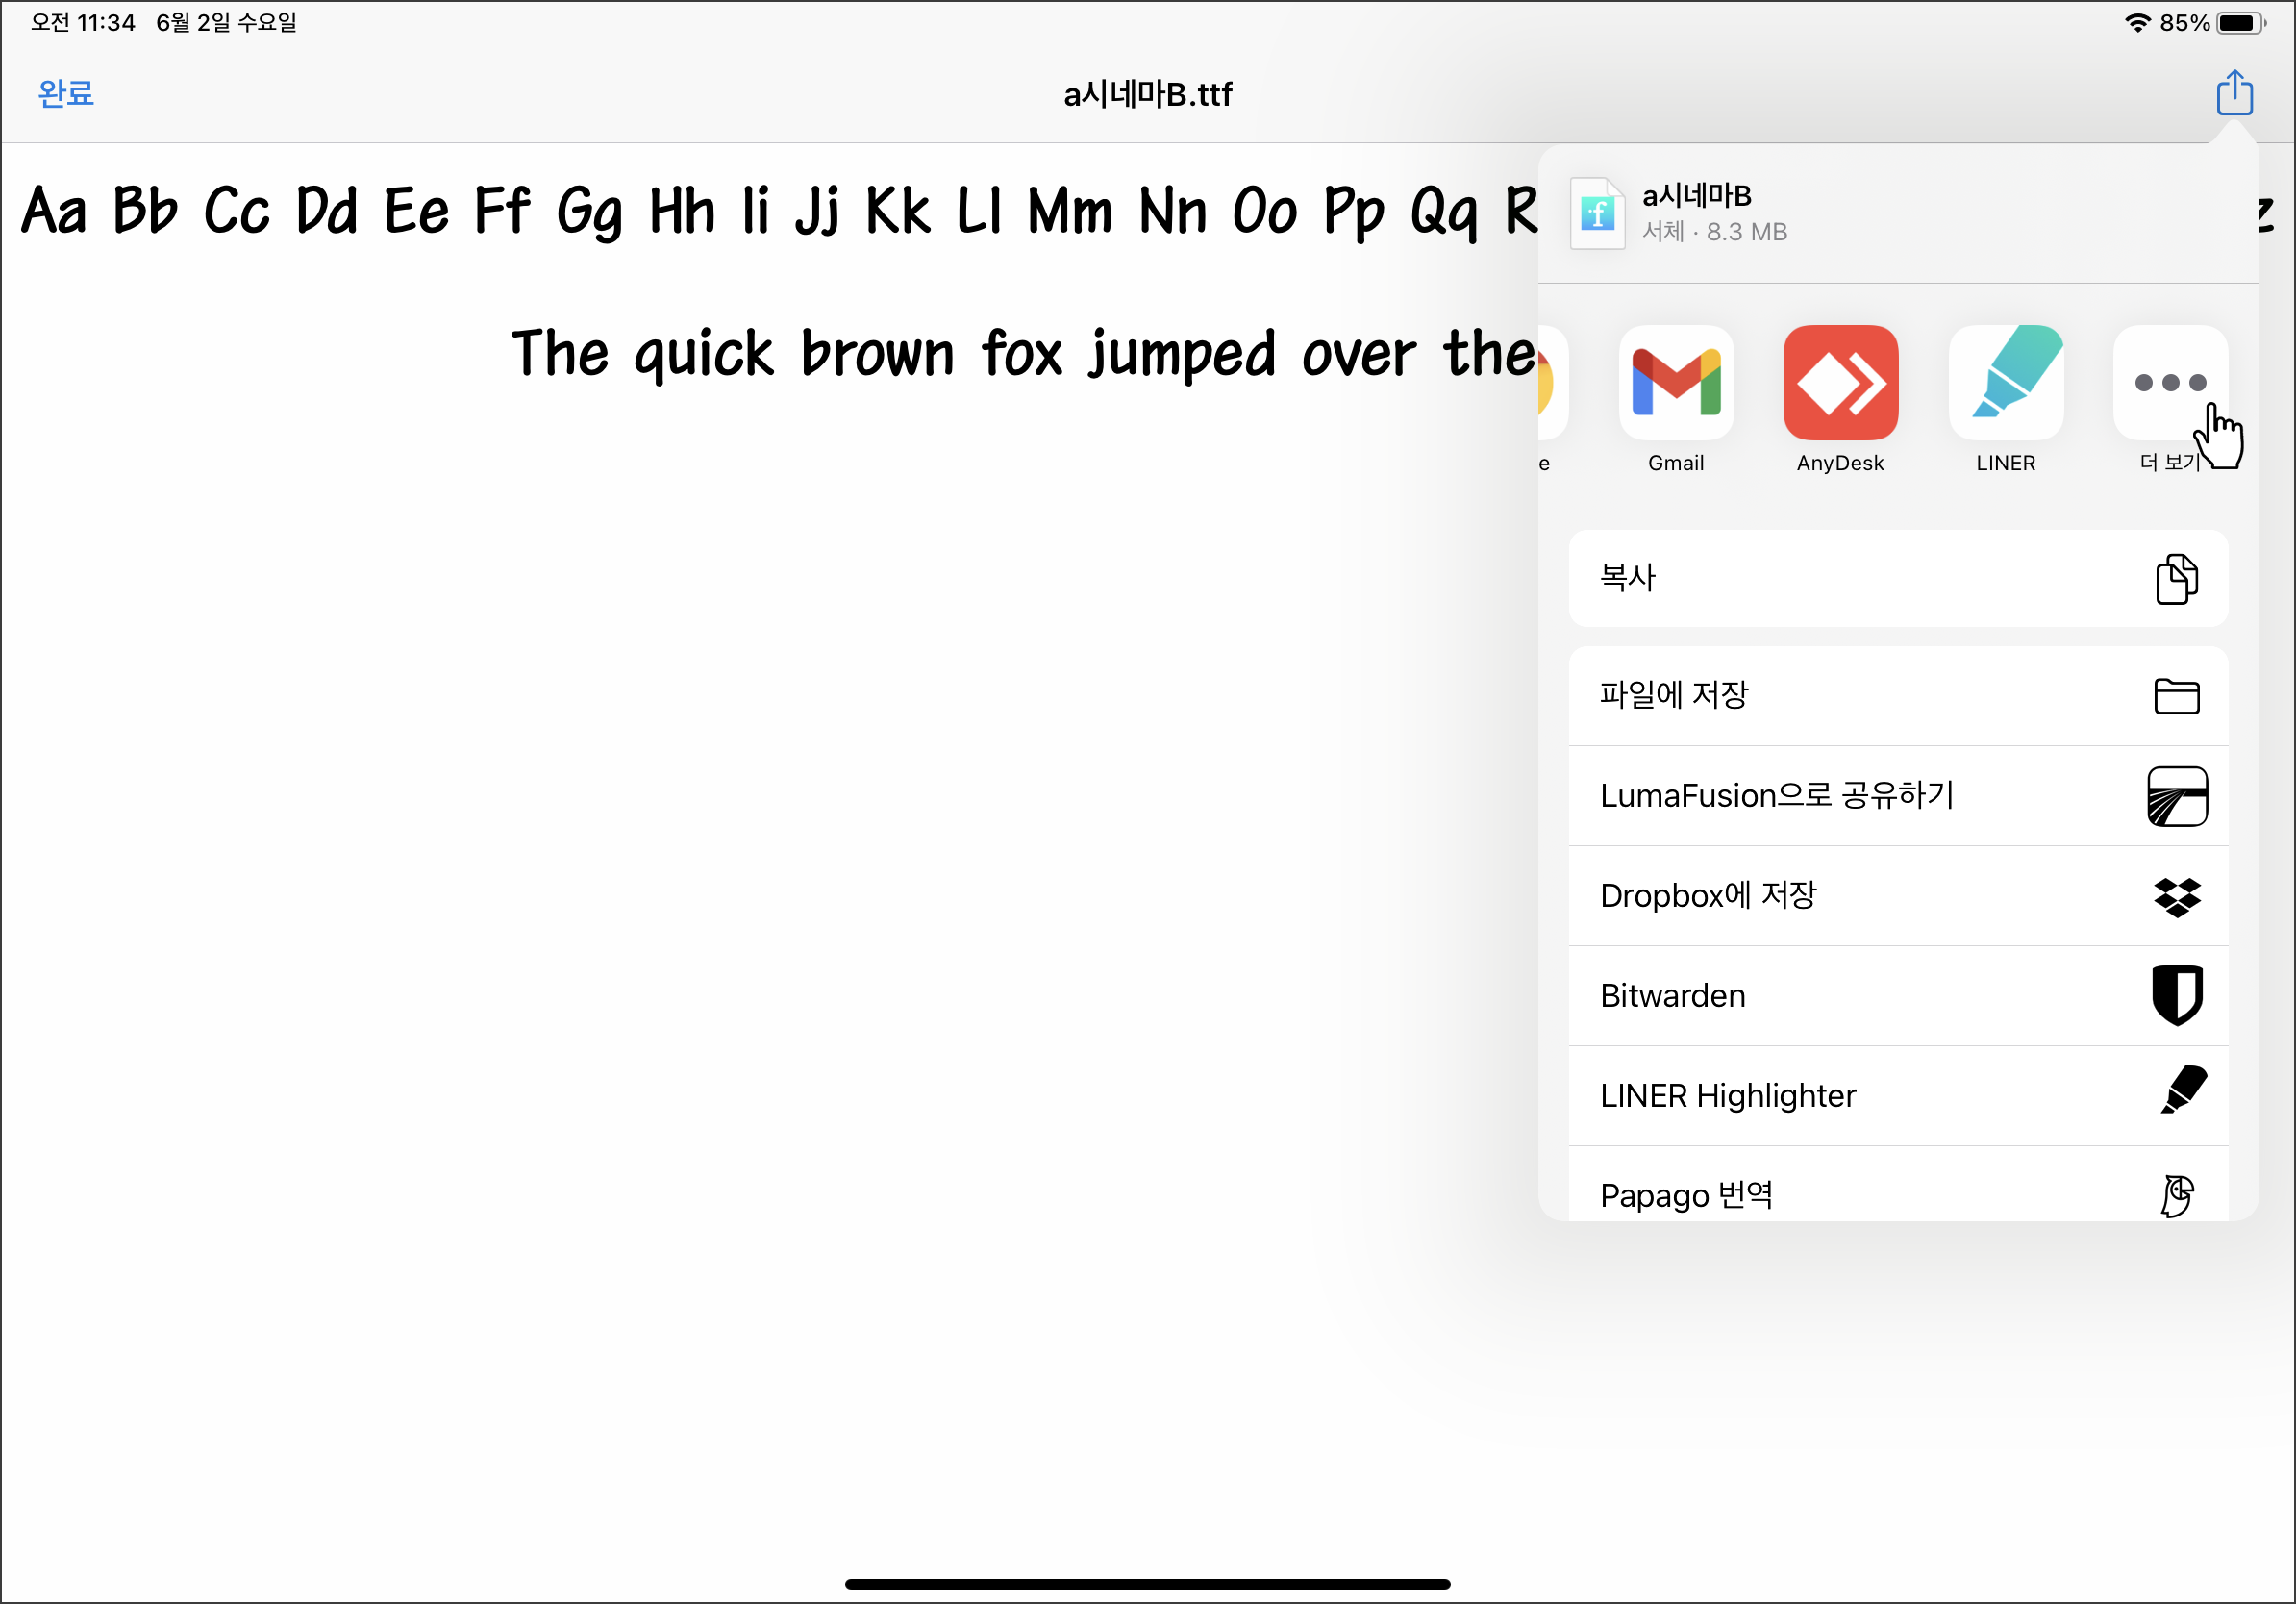Click the folder icon for saving to Files
Image resolution: width=2296 pixels, height=1604 pixels.
[x=2175, y=696]
